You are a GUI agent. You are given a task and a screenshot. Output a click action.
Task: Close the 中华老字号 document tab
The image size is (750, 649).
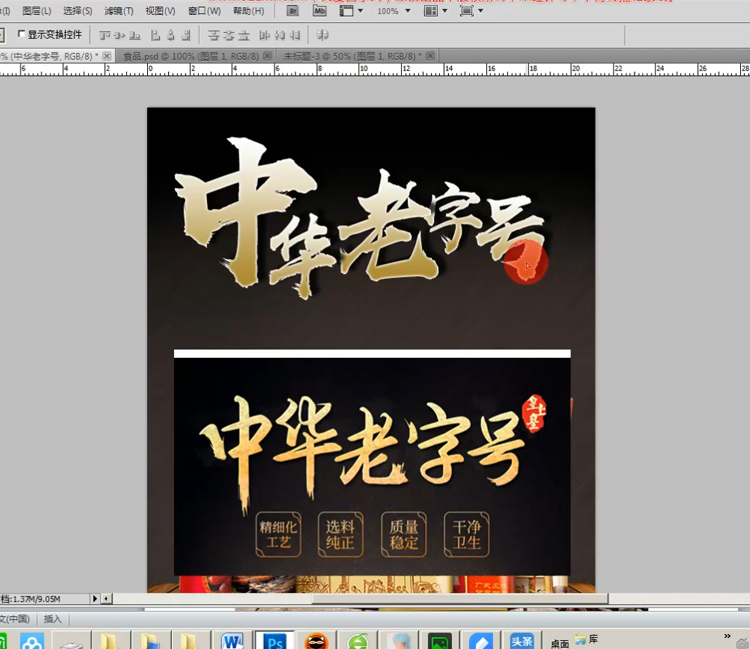pos(107,56)
